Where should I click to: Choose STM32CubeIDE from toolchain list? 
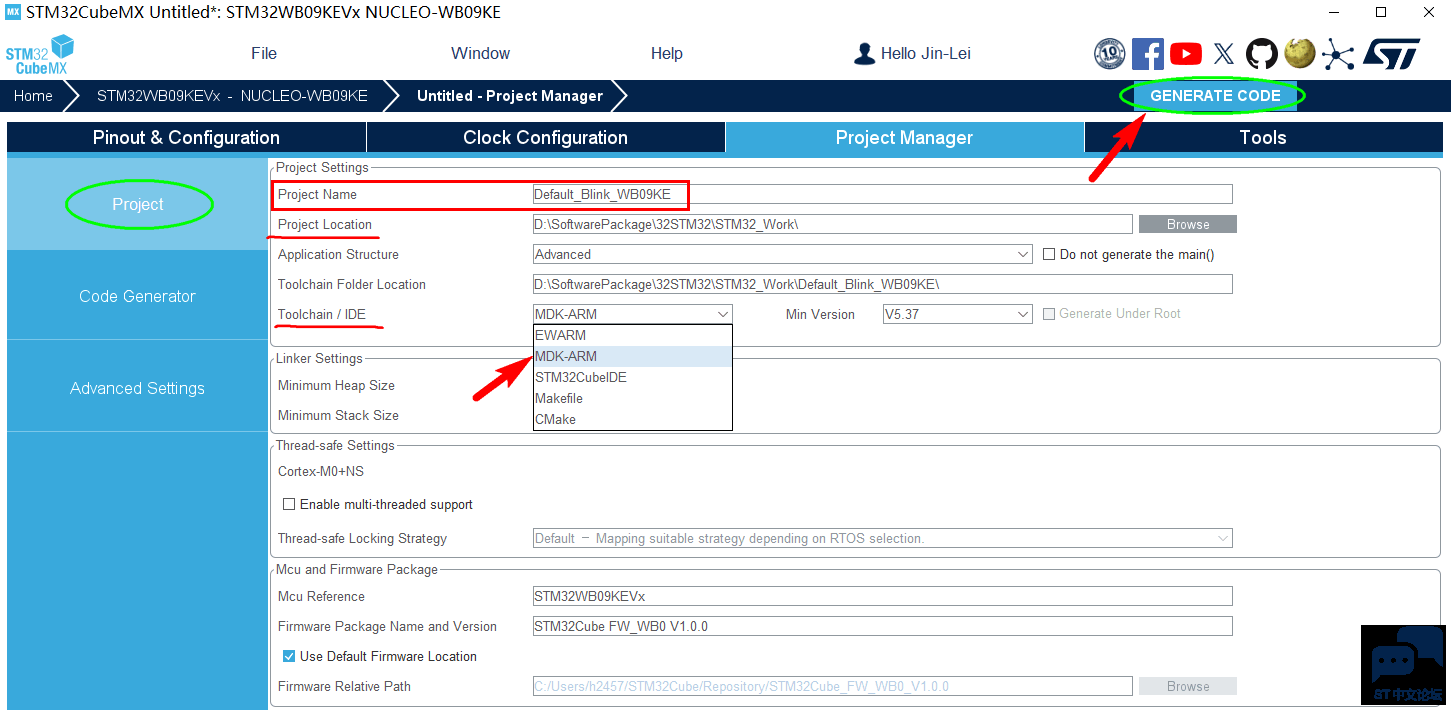coord(633,377)
